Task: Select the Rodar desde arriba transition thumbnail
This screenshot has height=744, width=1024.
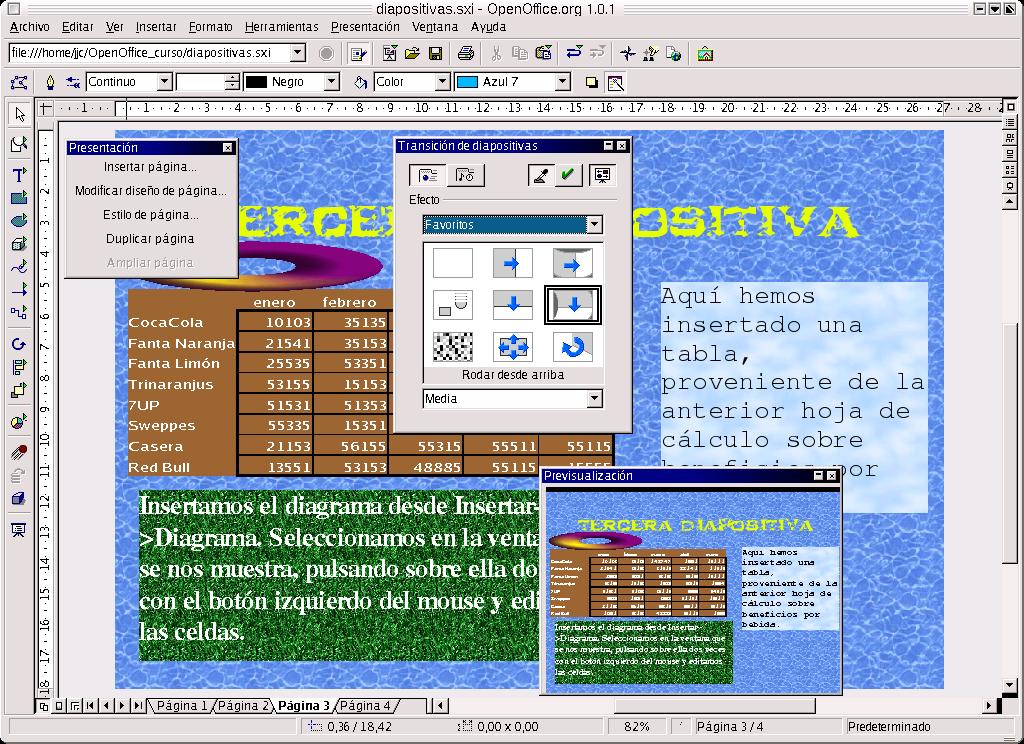Action: click(x=573, y=305)
